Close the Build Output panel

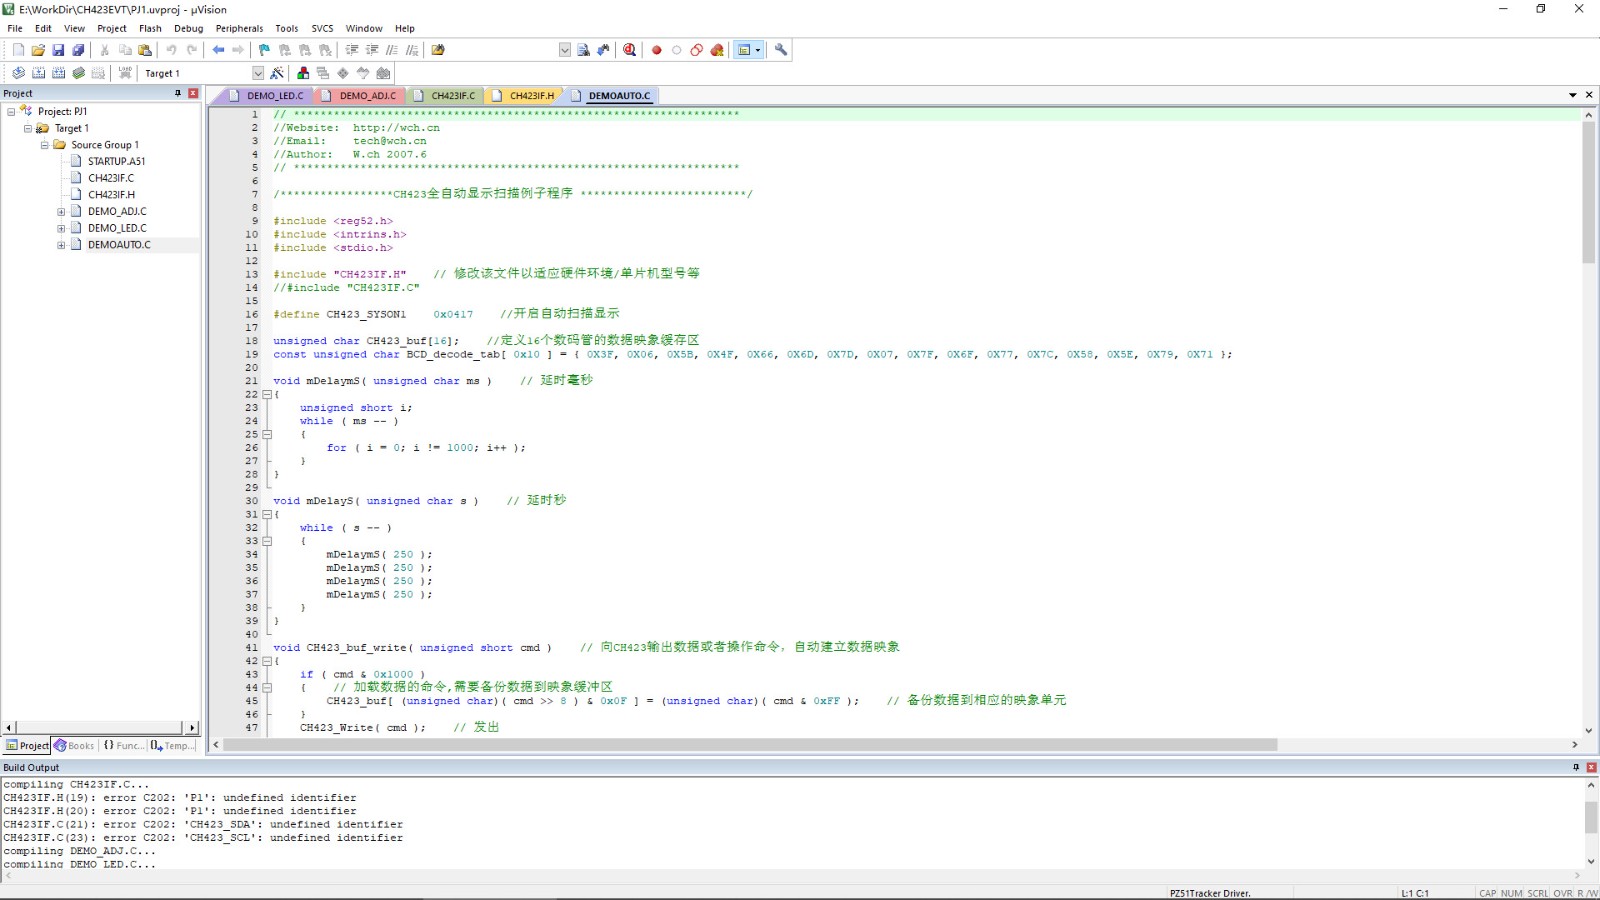coord(1591,767)
